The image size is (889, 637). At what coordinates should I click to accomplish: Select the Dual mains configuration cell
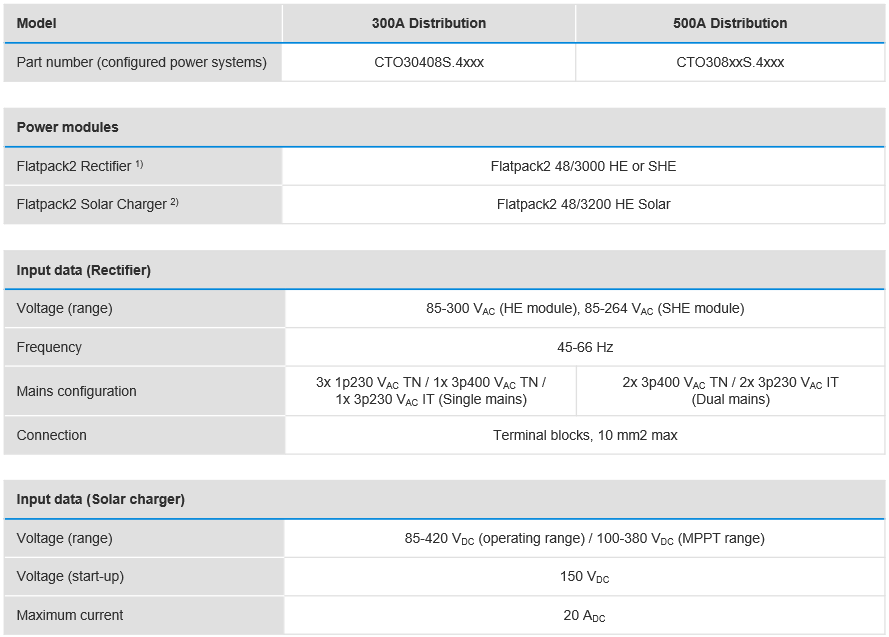pos(730,391)
